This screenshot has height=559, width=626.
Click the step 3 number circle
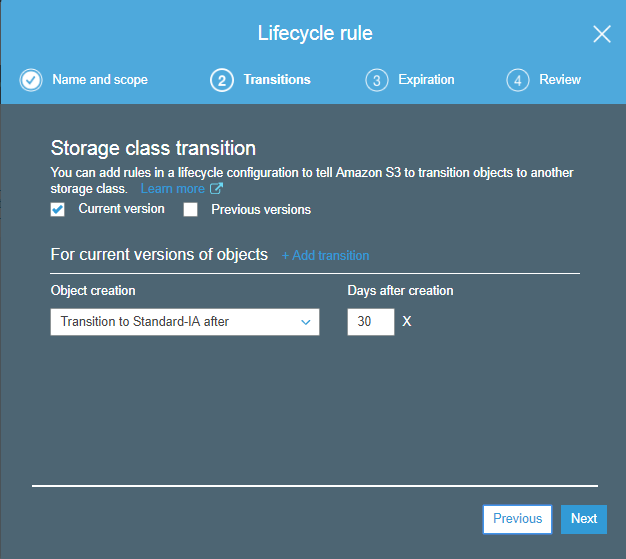tap(376, 80)
